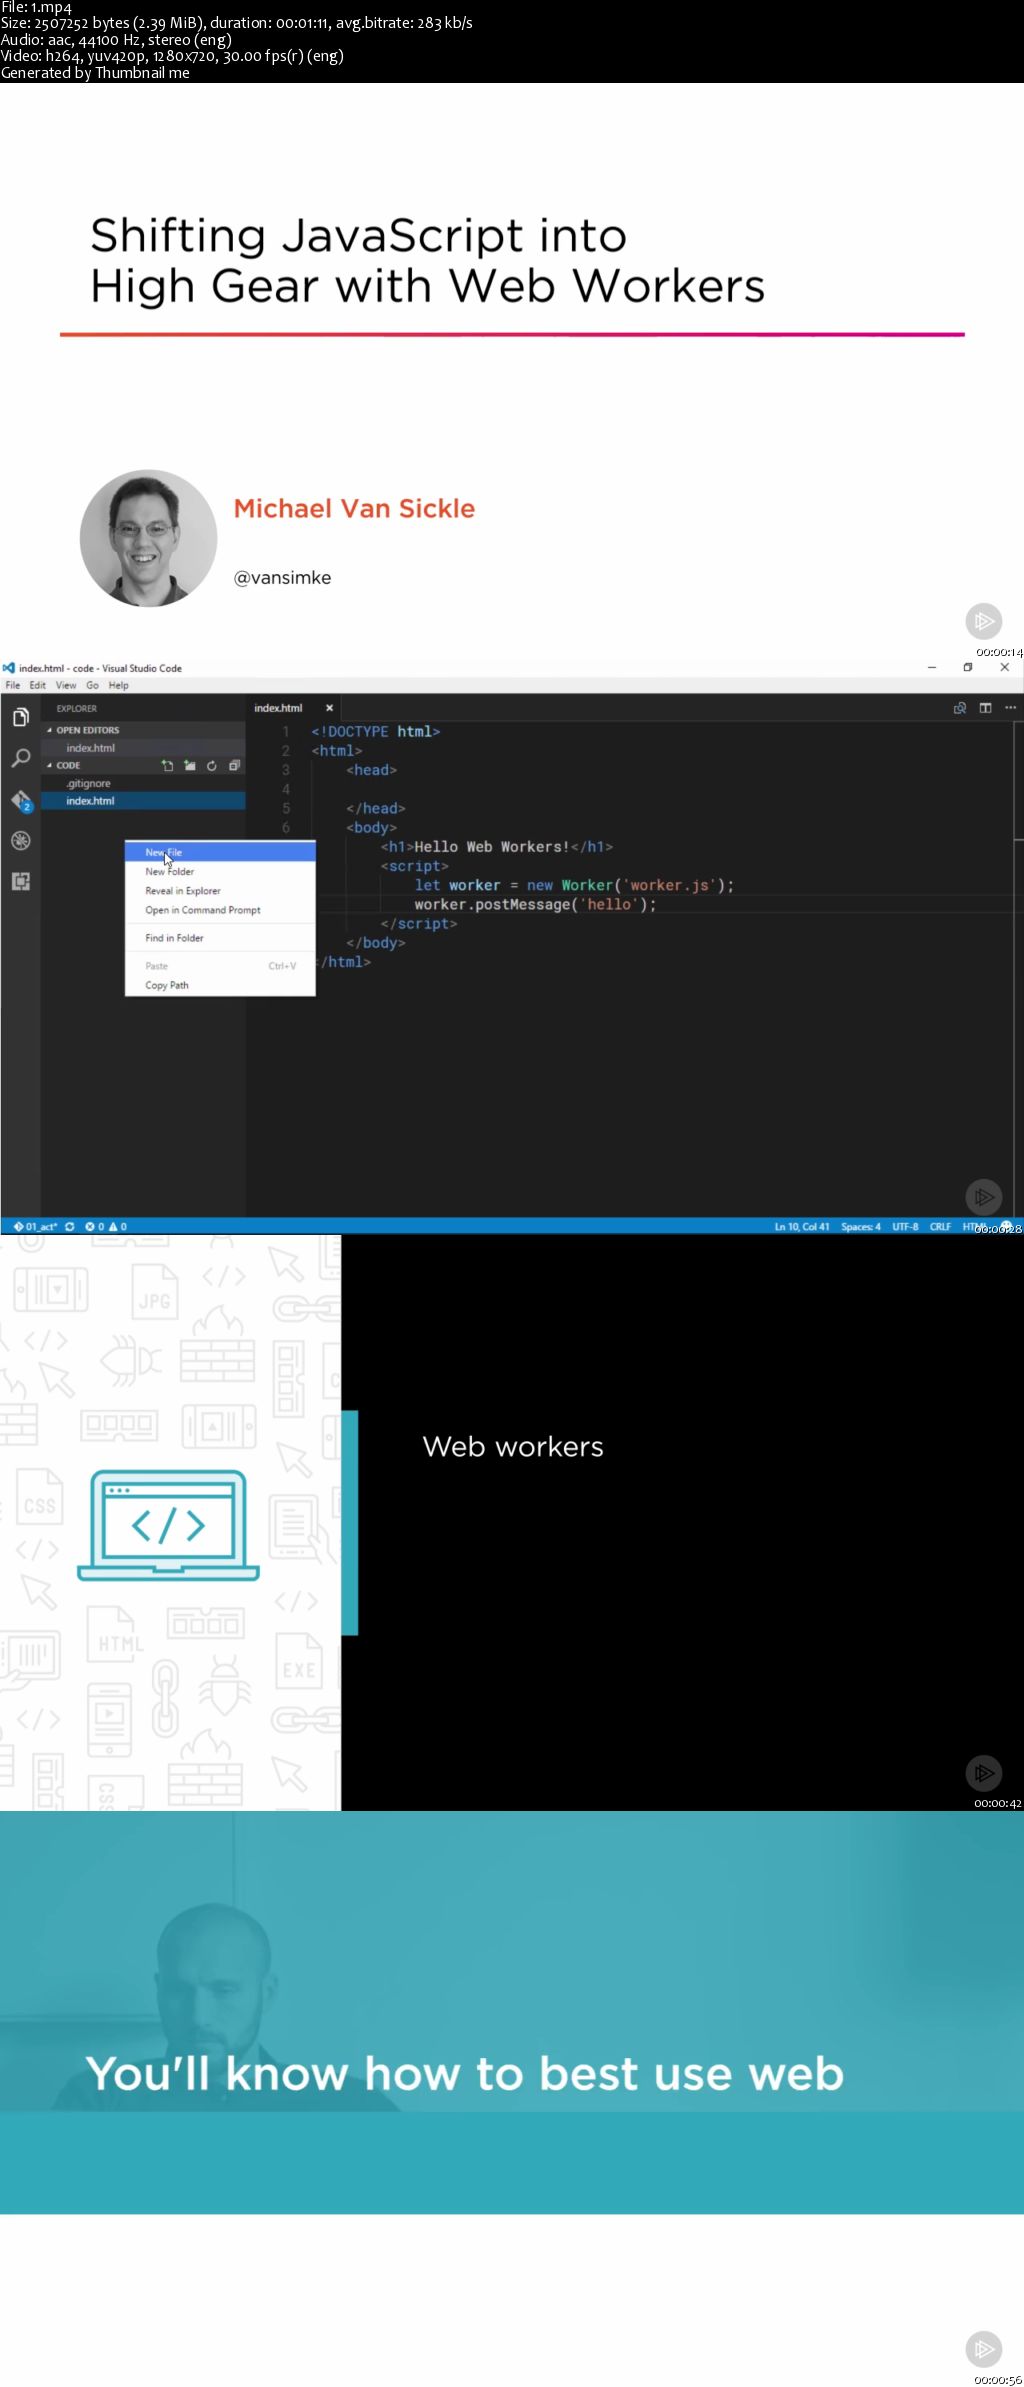Click the <!DOCTYPE html> line in editor
1024x2387 pixels.
375,731
